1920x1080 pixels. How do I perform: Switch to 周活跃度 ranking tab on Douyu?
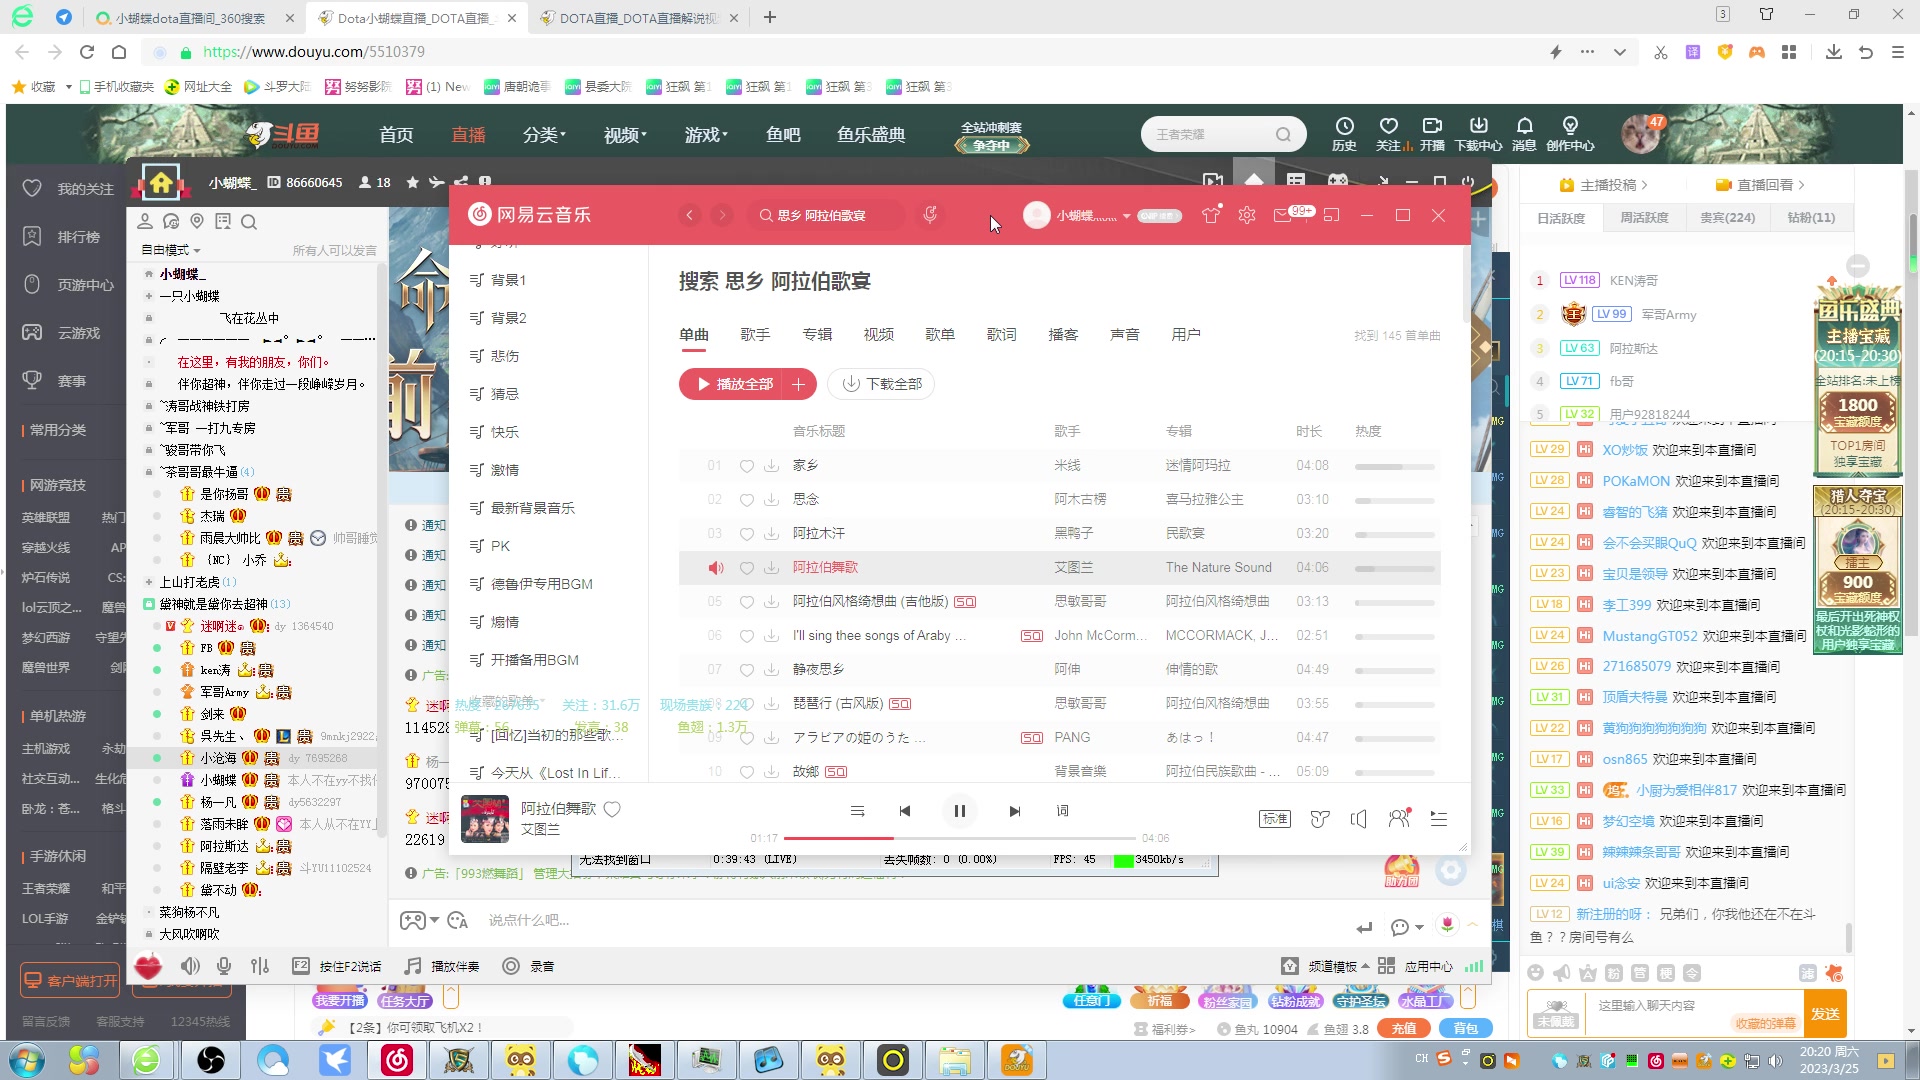click(1644, 217)
